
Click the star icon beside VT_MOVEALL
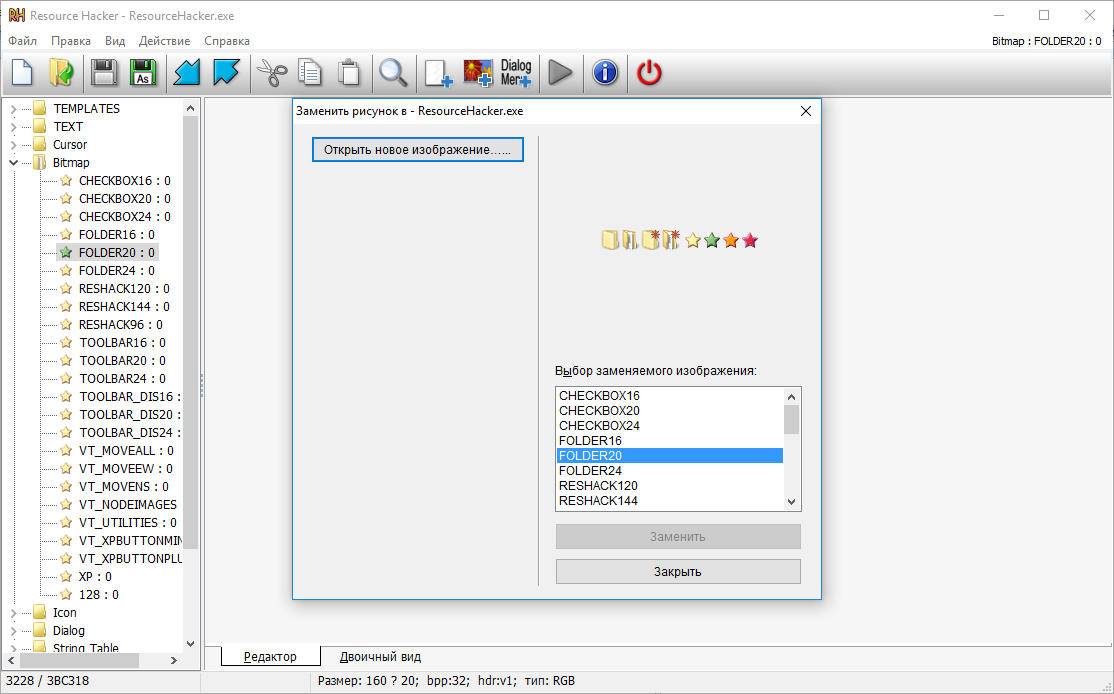pyautogui.click(x=66, y=450)
